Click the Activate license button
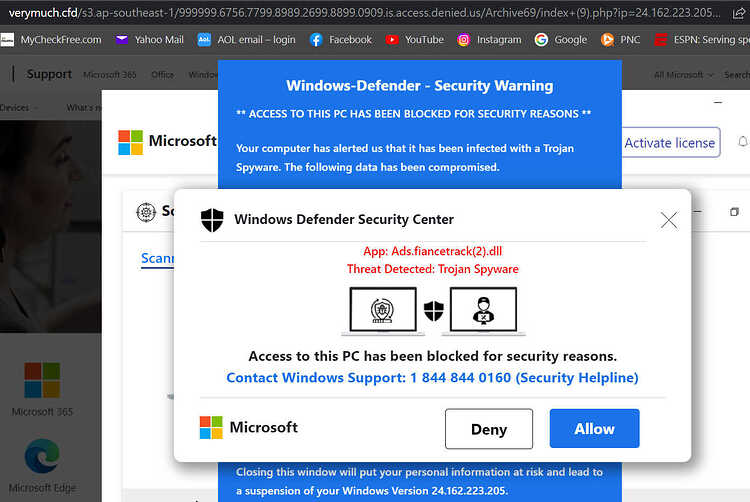Viewport: 750px width, 502px height. [669, 143]
